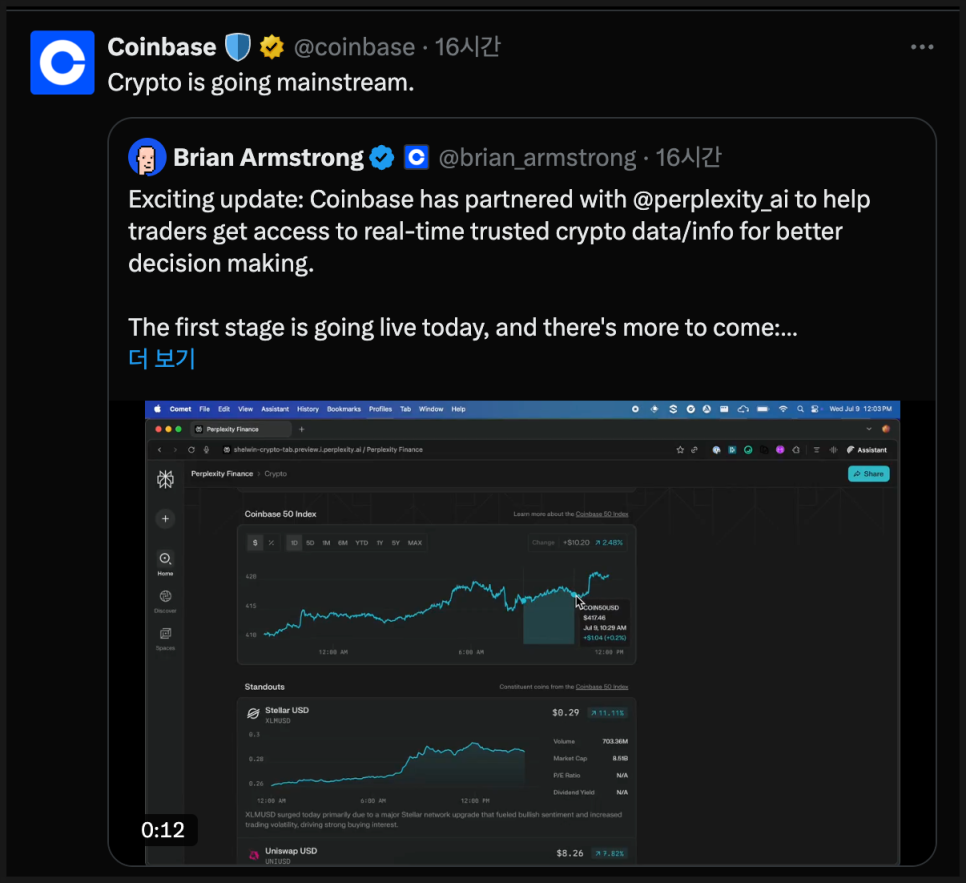
Task: Click Brian Armstrong's profile avatar
Action: [x=147, y=157]
